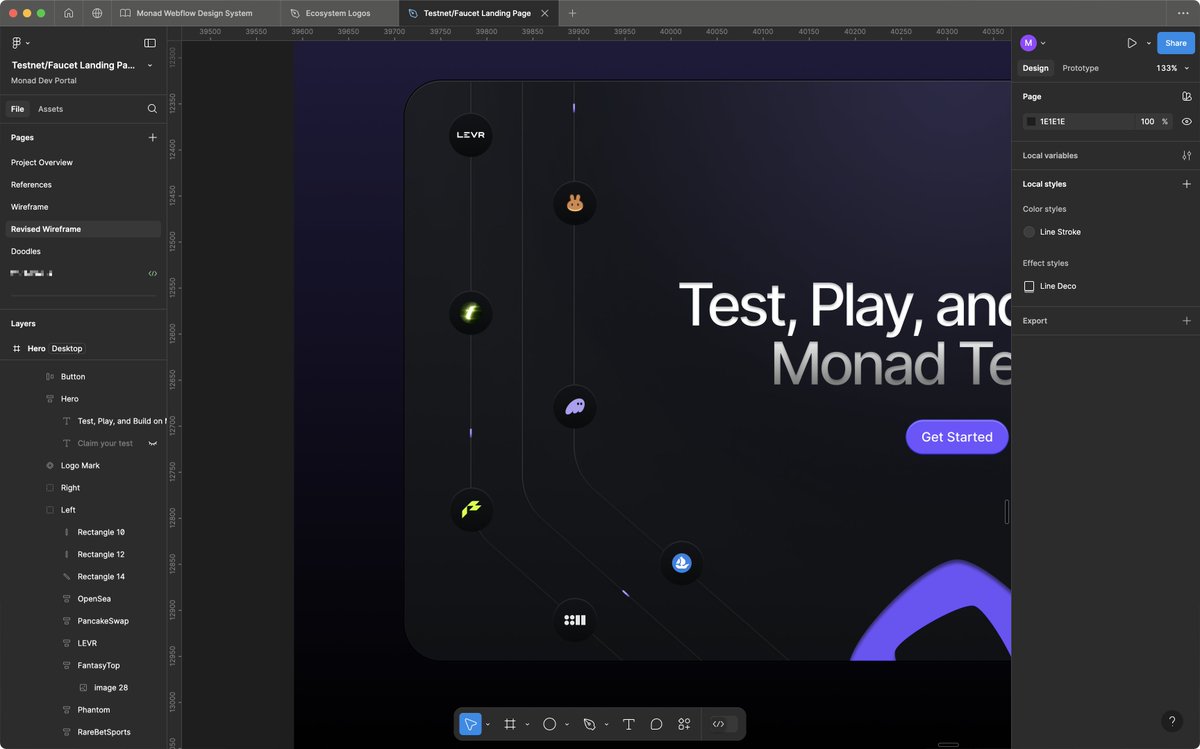
Task: Click the Share button
Action: coord(1176,43)
